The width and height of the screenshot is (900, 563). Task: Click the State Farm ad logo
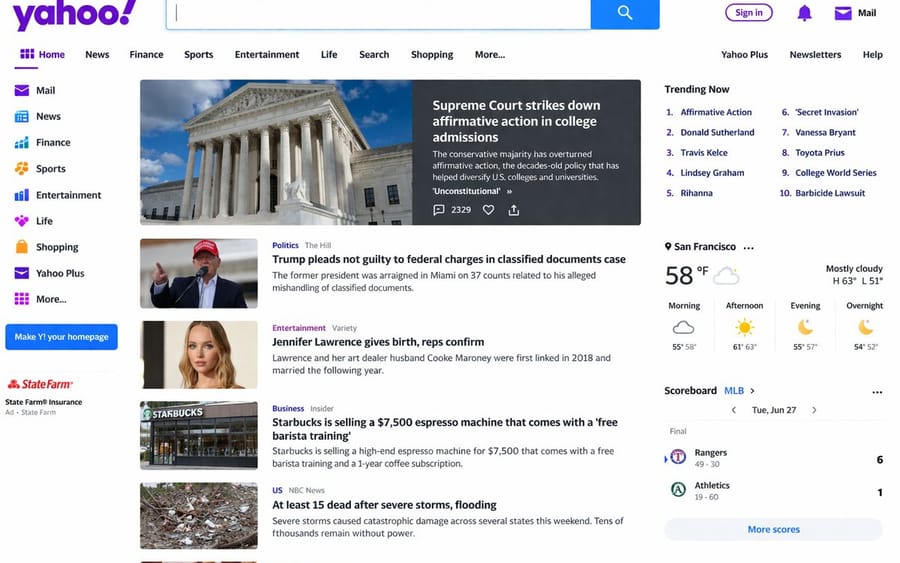click(40, 384)
